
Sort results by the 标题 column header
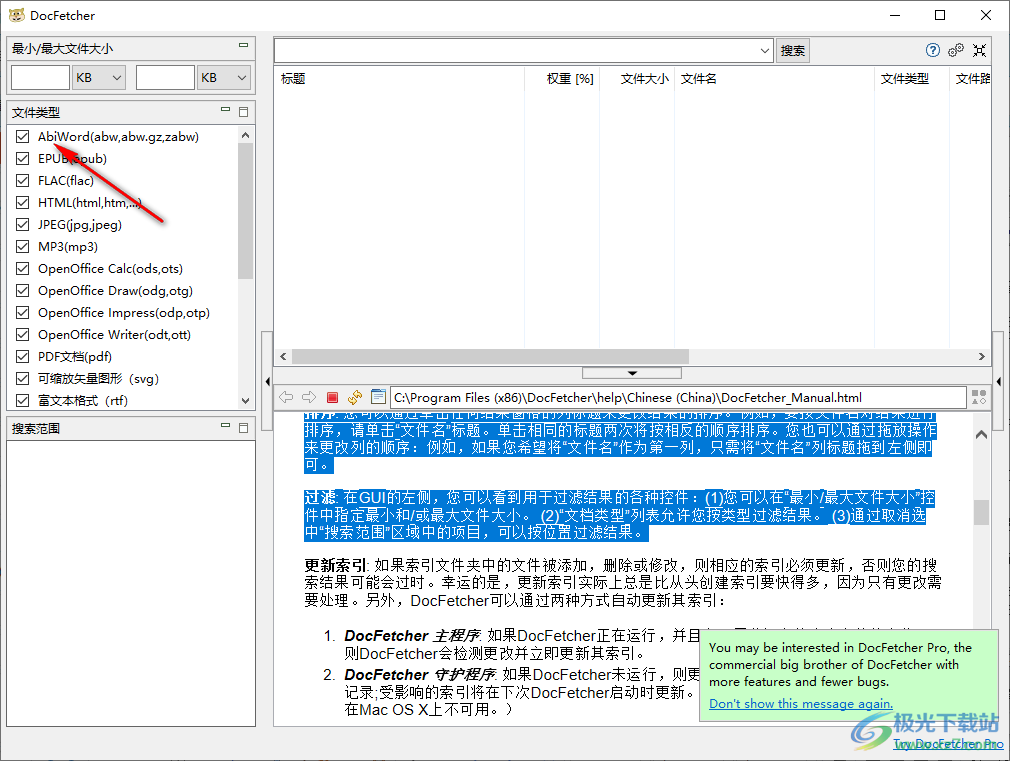tap(399, 79)
